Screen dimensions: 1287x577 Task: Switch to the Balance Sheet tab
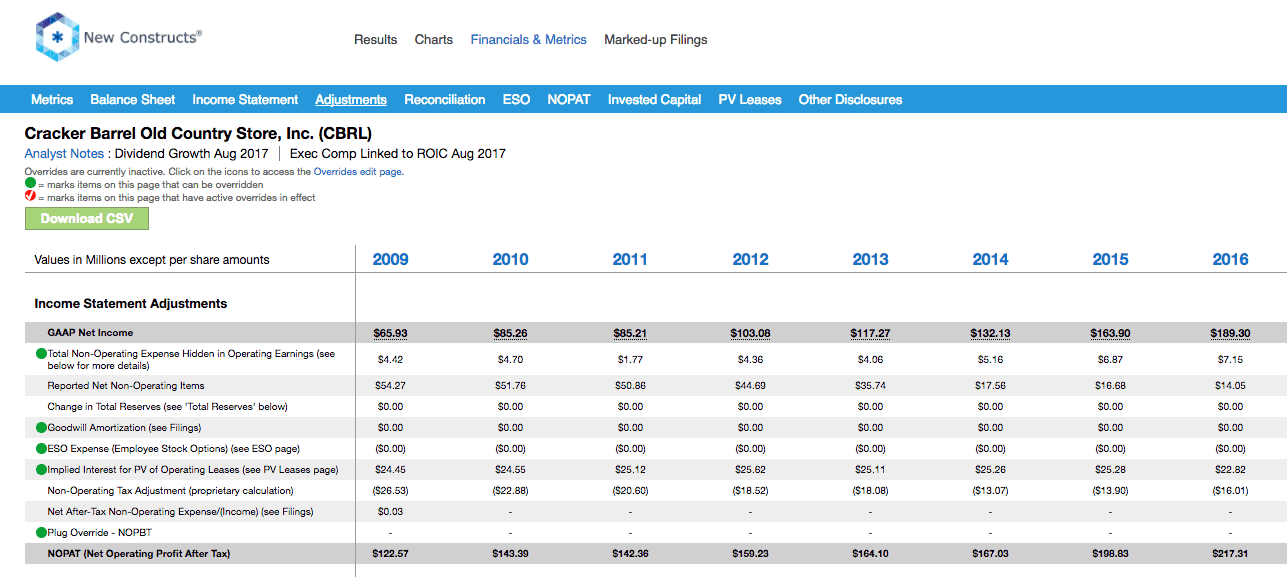point(133,100)
